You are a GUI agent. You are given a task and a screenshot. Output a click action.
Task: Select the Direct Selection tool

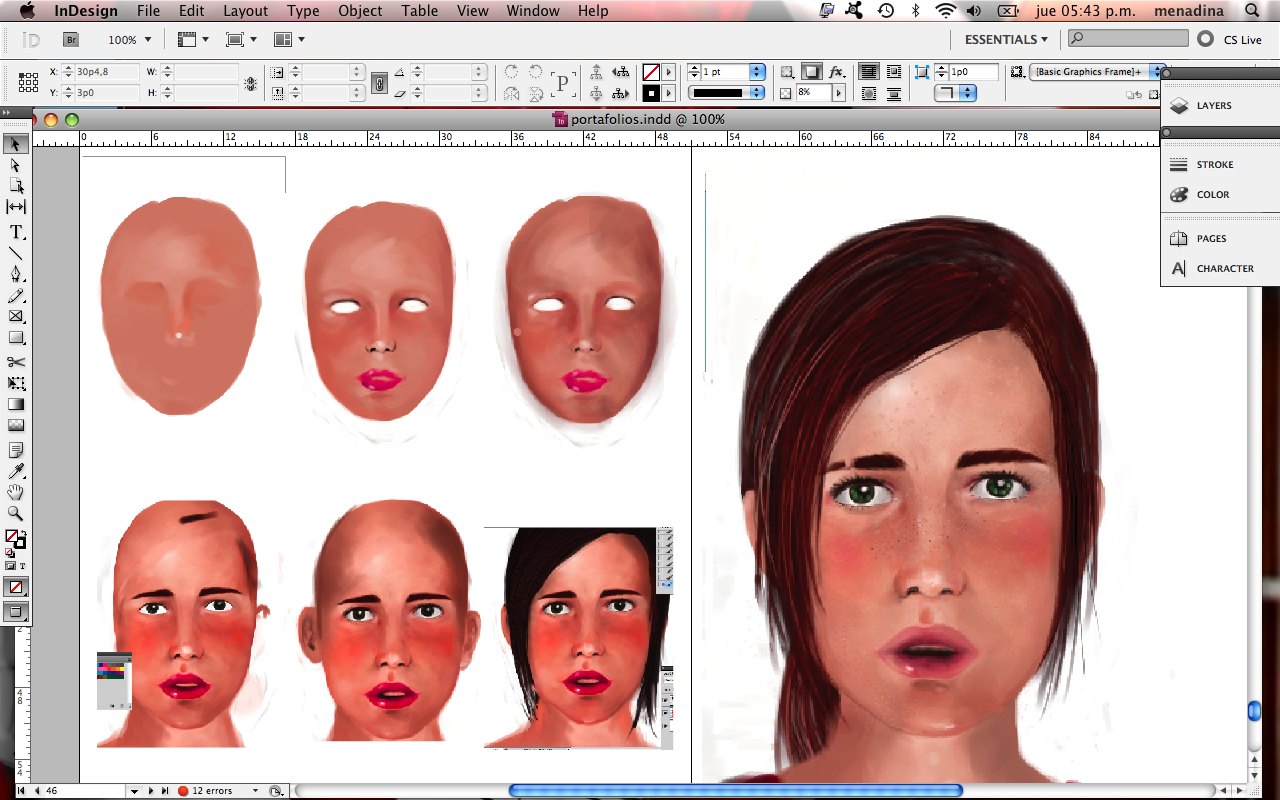pyautogui.click(x=15, y=164)
